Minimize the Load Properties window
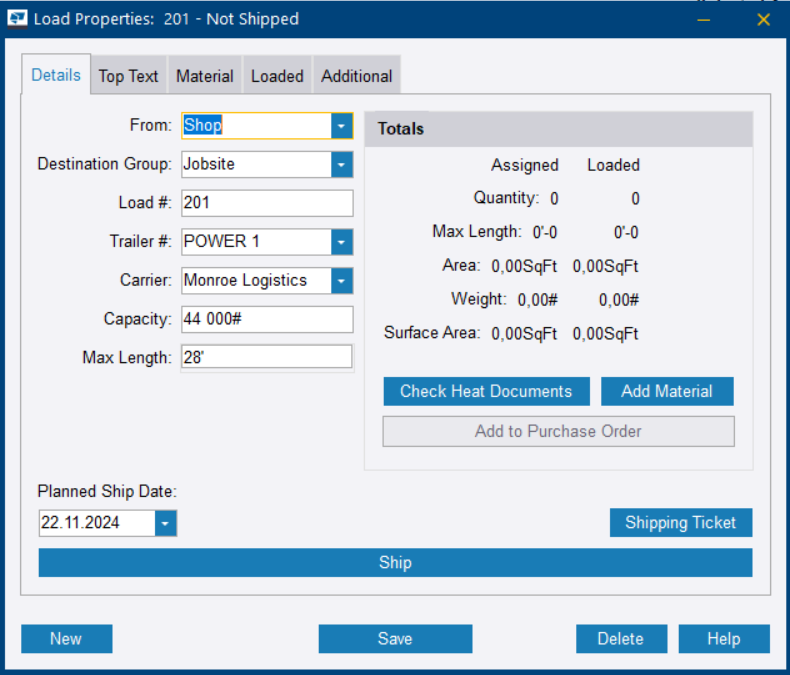Viewport: 790px width, 675px height. click(704, 19)
